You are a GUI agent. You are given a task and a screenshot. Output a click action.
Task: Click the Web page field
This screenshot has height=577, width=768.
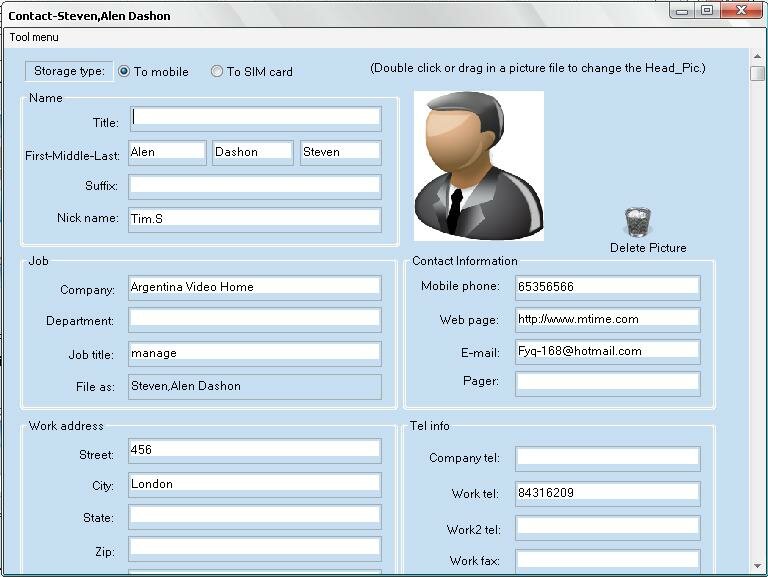click(x=607, y=320)
